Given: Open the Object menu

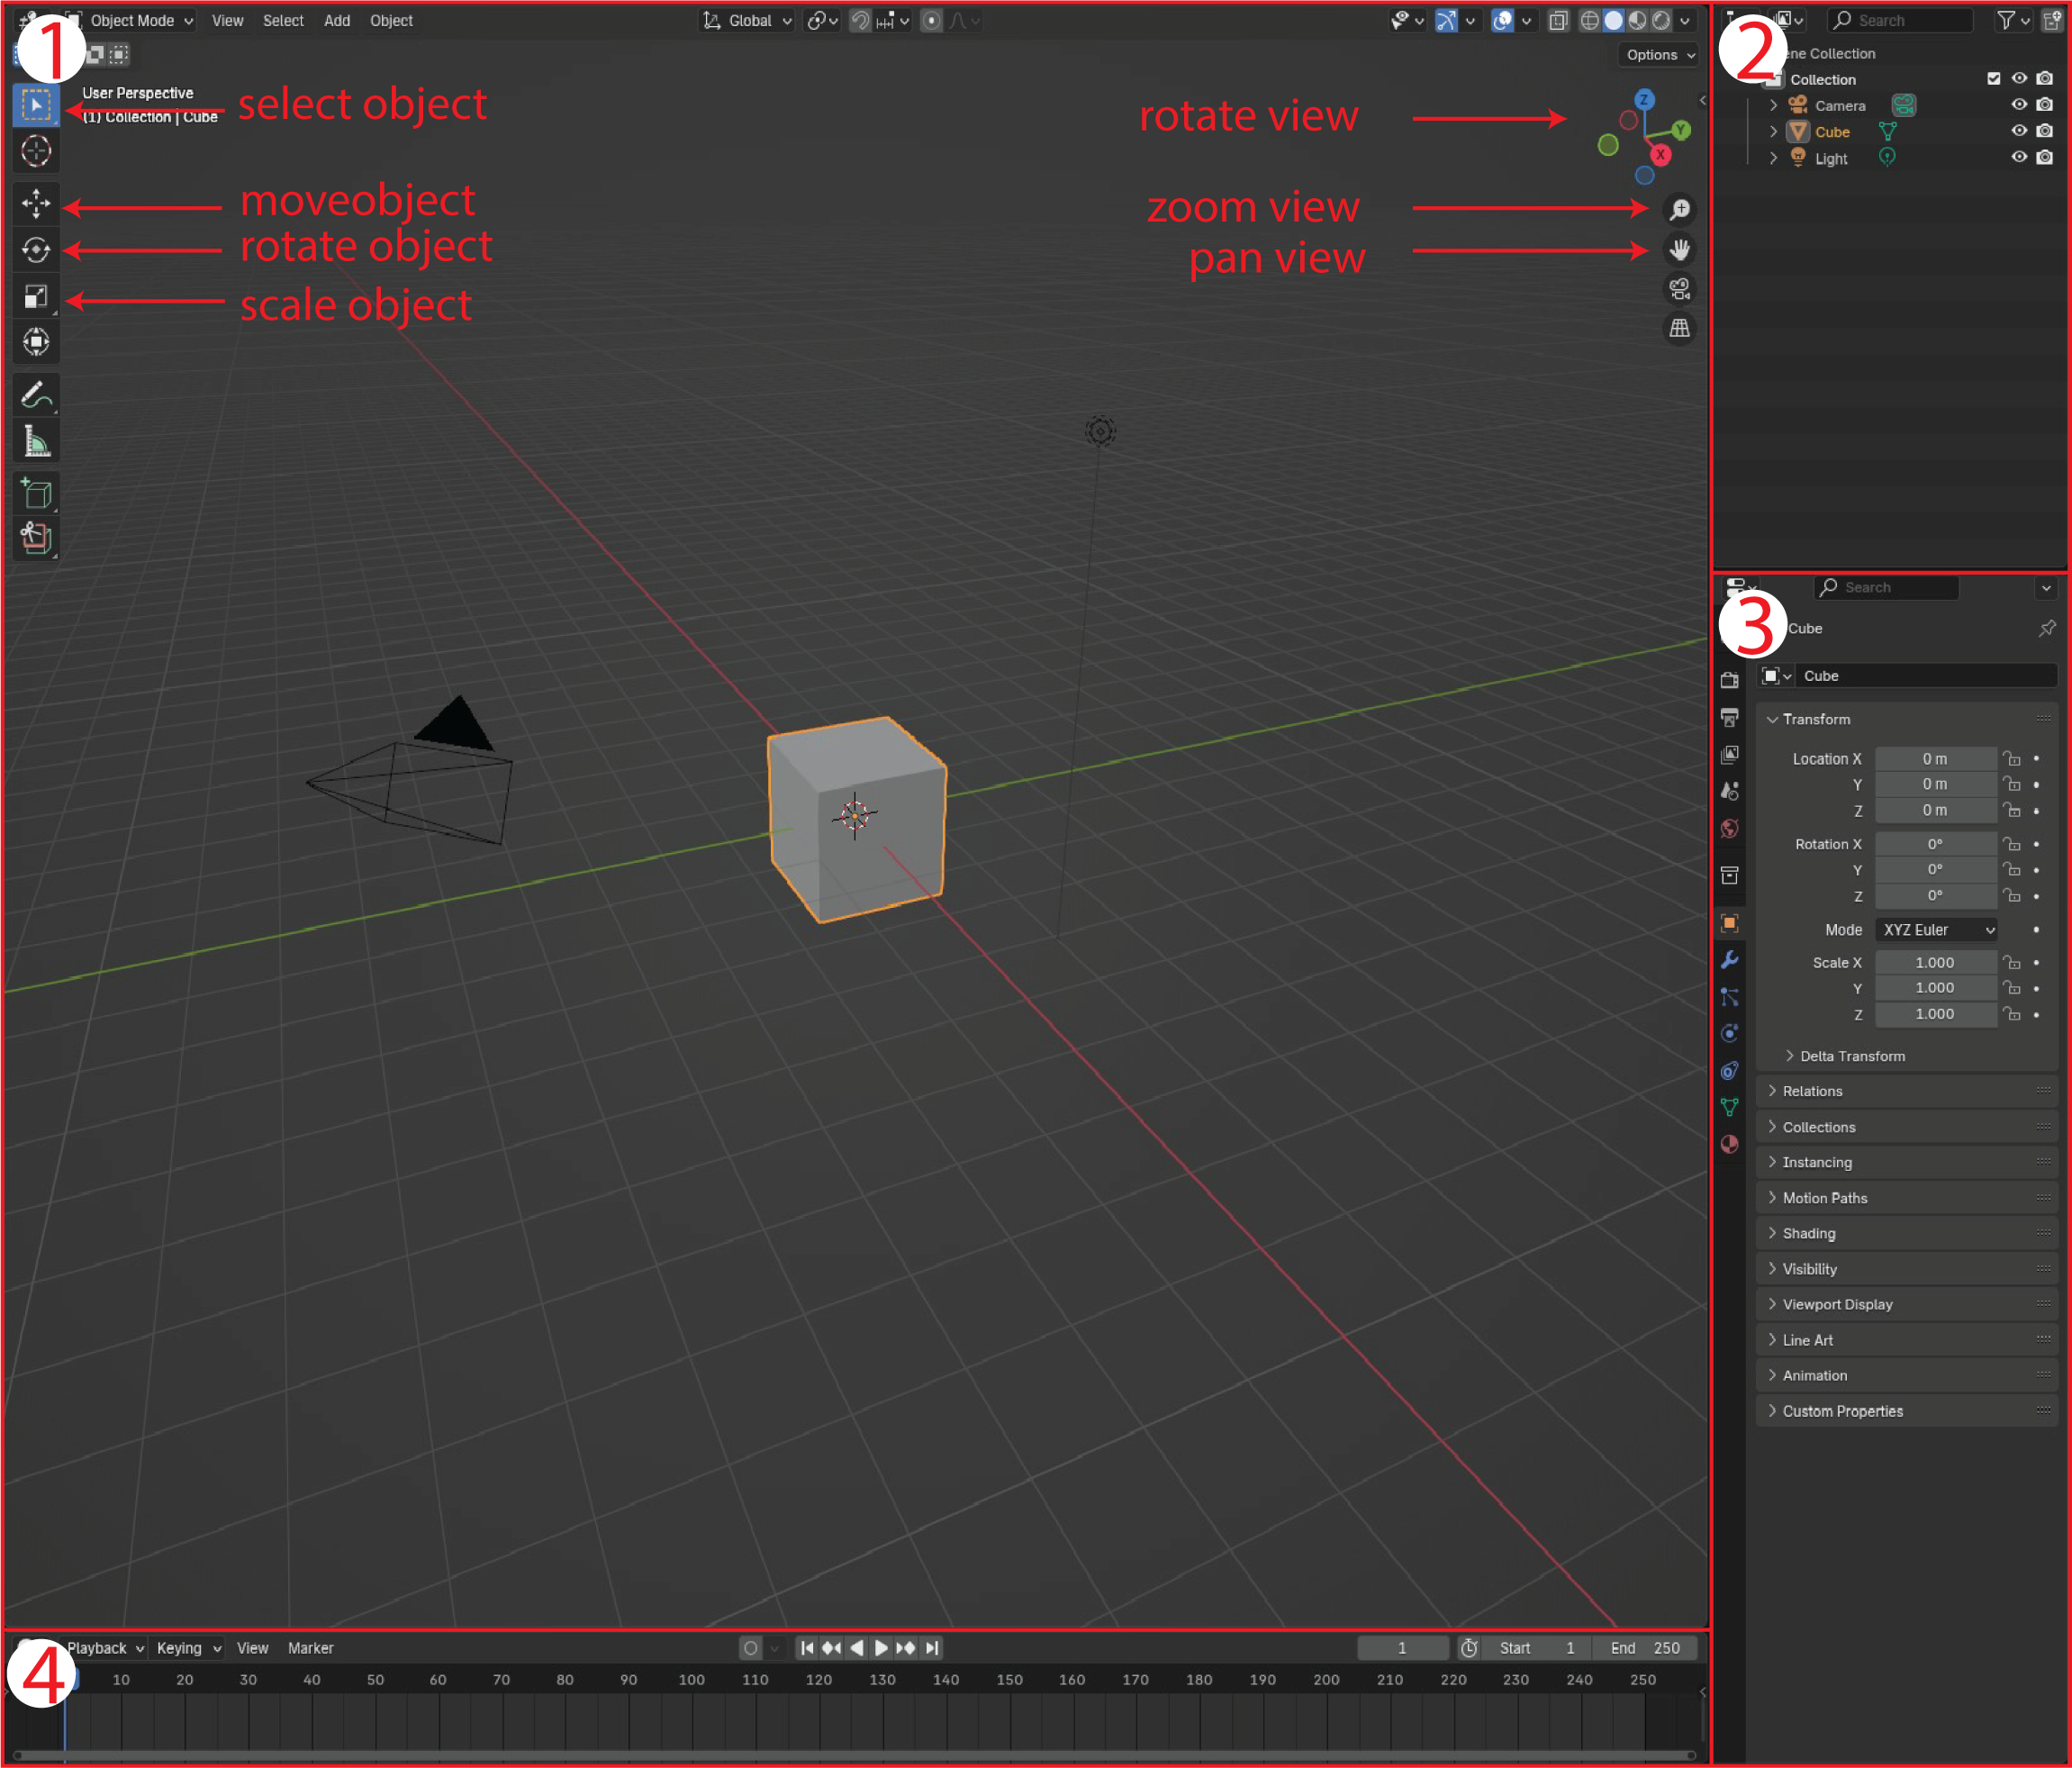Looking at the screenshot, I should (391, 21).
